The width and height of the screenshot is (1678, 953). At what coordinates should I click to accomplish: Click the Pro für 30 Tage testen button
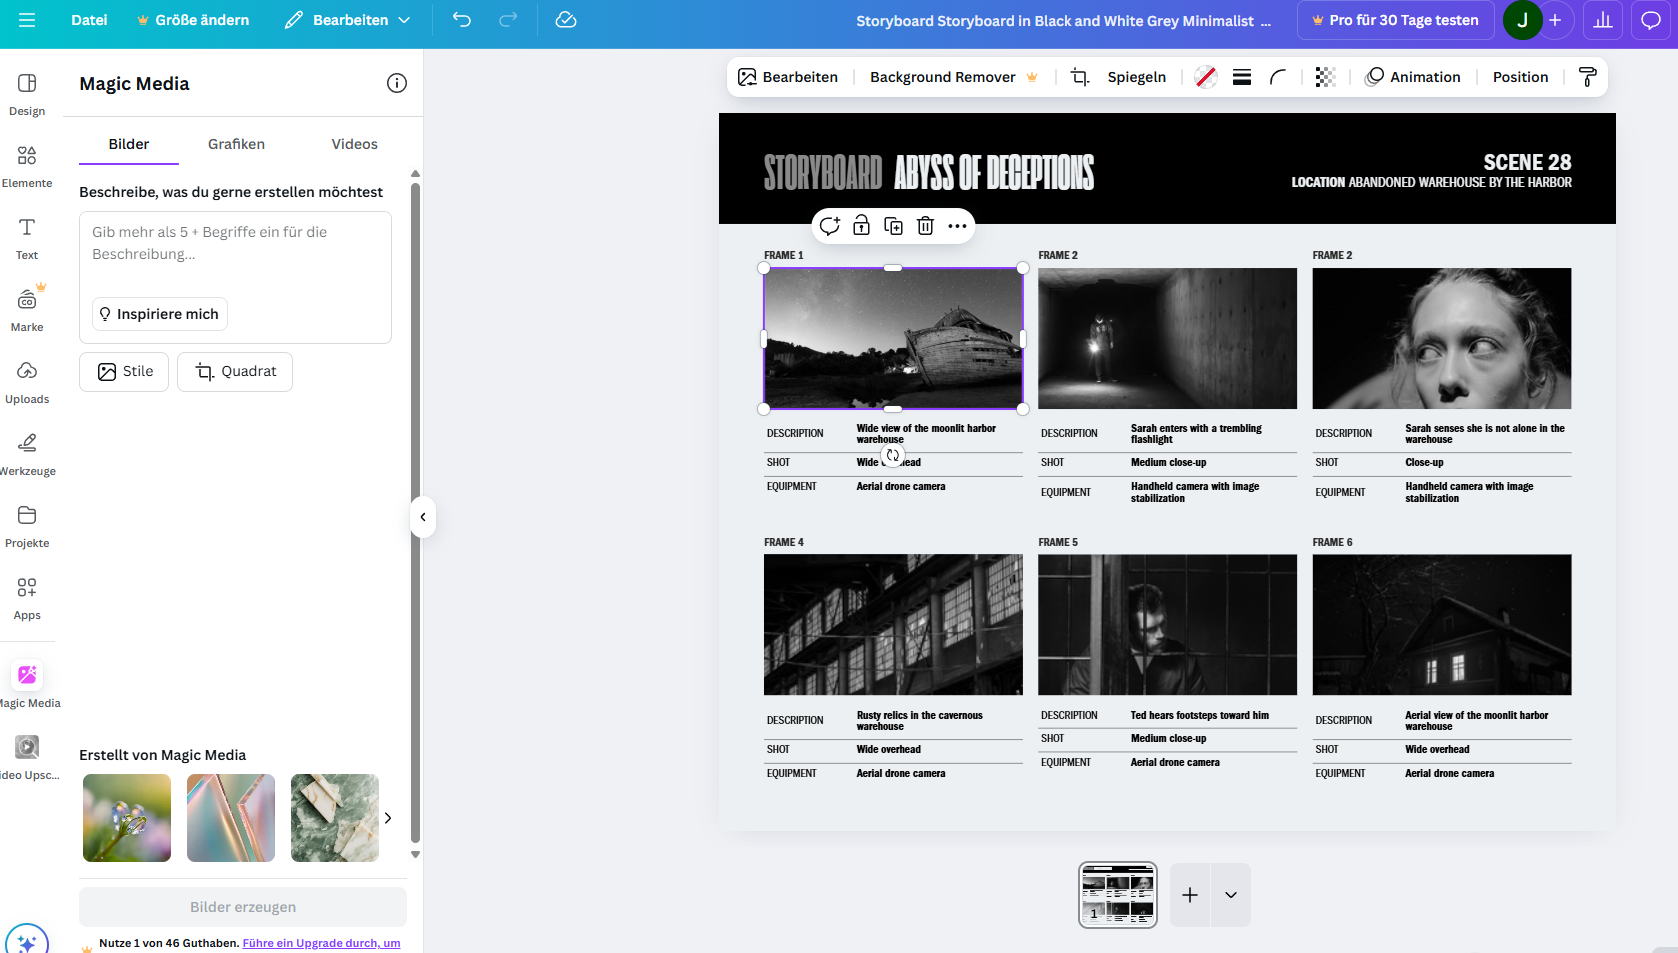click(1395, 20)
